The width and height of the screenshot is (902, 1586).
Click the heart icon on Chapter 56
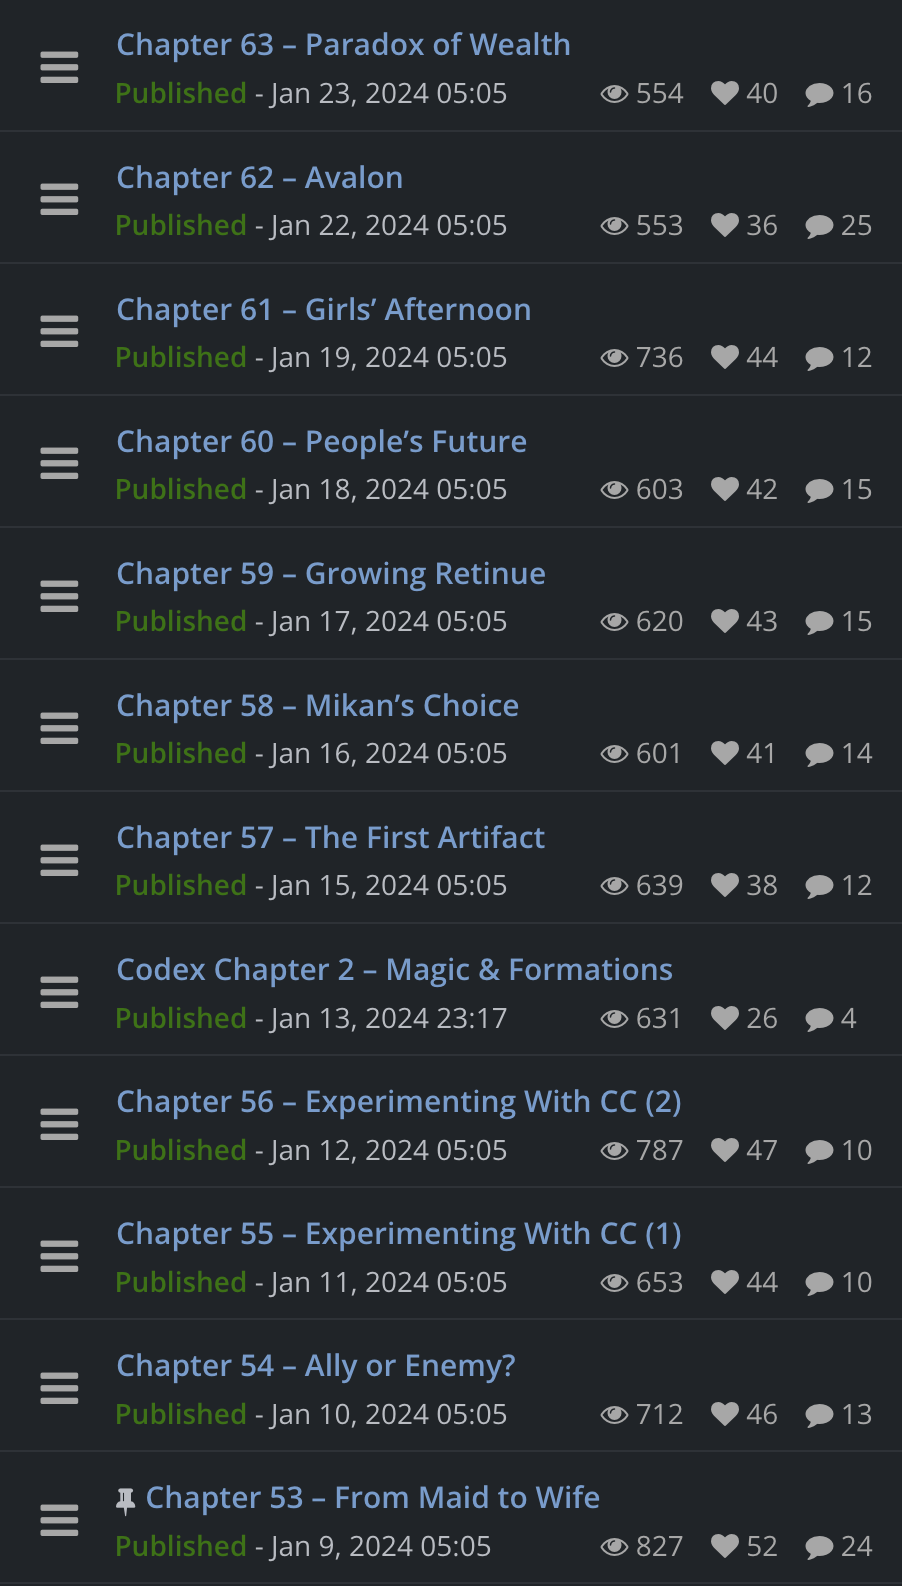(x=725, y=1150)
